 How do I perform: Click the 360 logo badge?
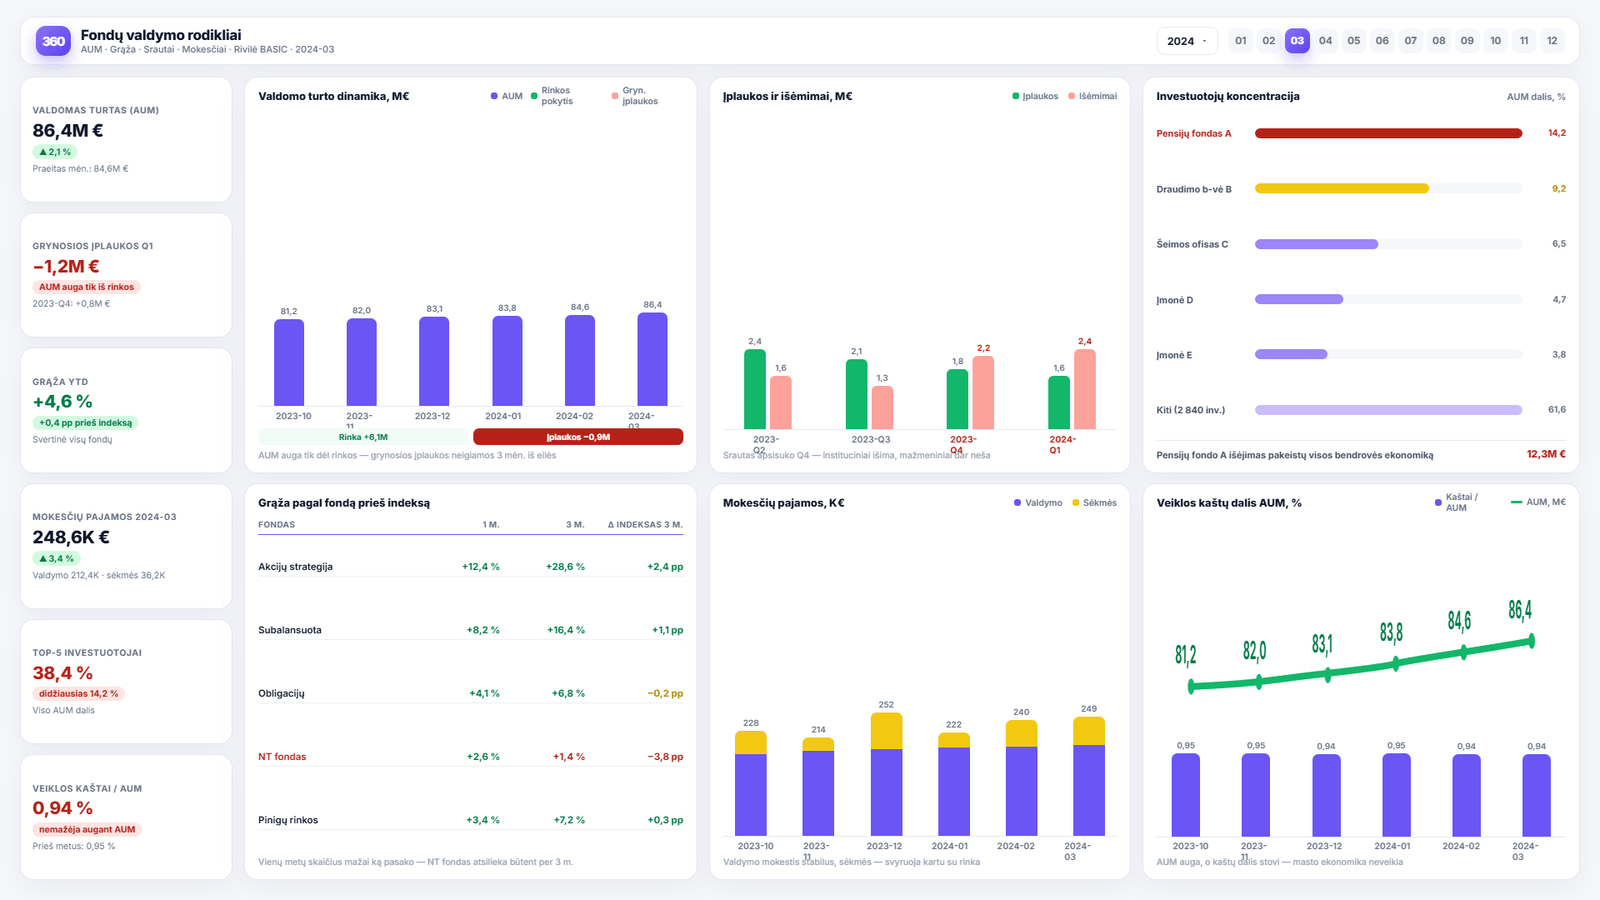[53, 41]
